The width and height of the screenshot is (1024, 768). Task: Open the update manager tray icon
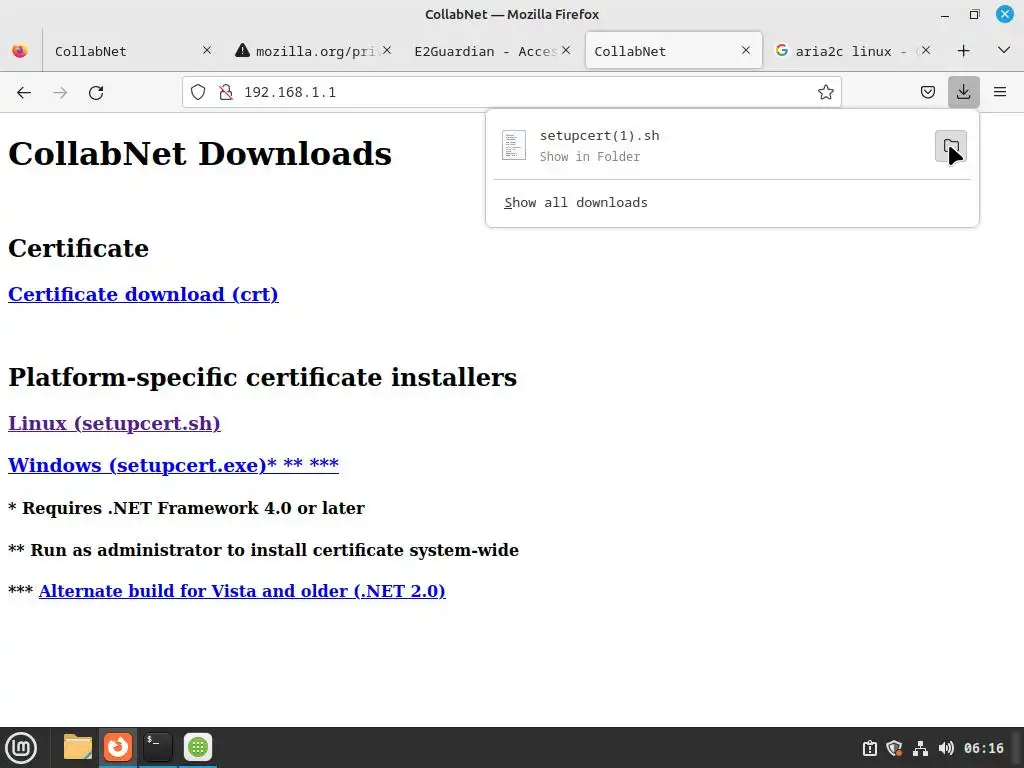pos(869,748)
